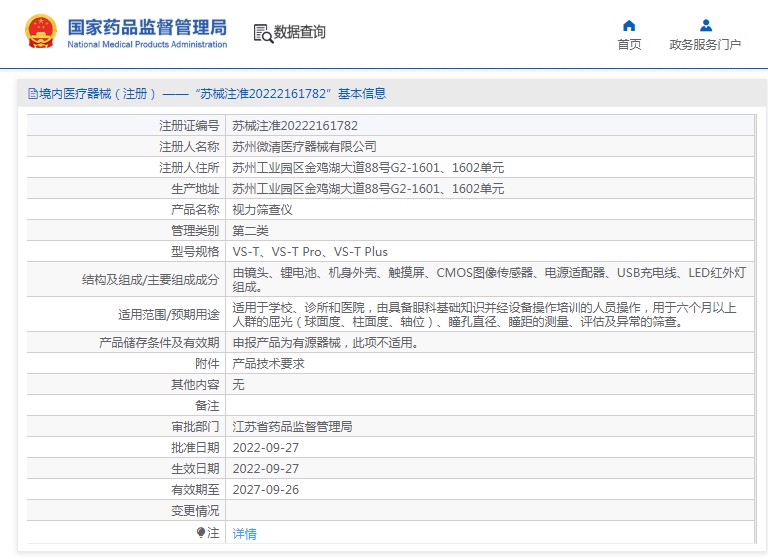Select expiry date 2027-09-26
The image size is (768, 559).
pos(265,490)
